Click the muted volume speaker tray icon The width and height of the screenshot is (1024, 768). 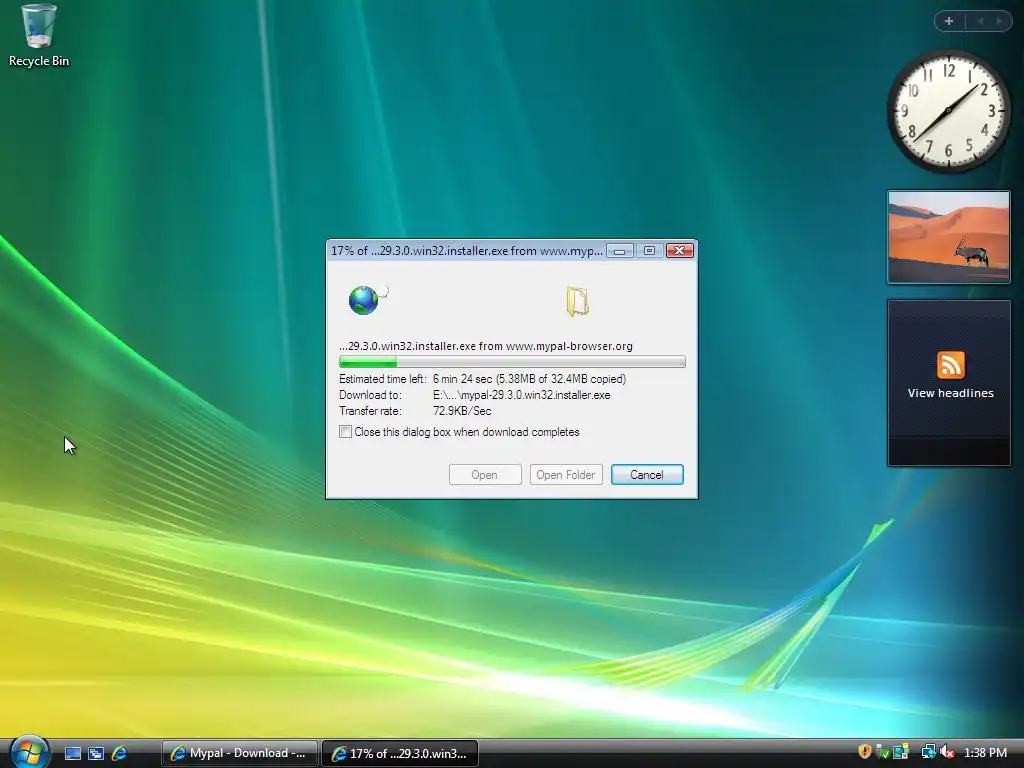click(x=947, y=752)
